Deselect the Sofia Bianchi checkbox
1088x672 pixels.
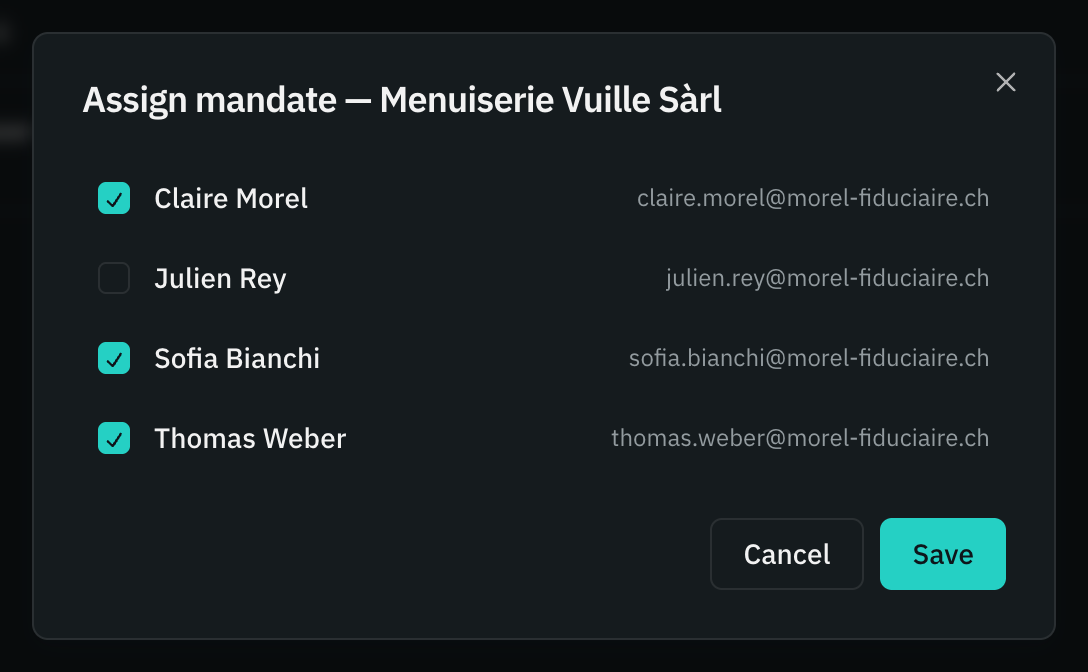[x=114, y=358]
